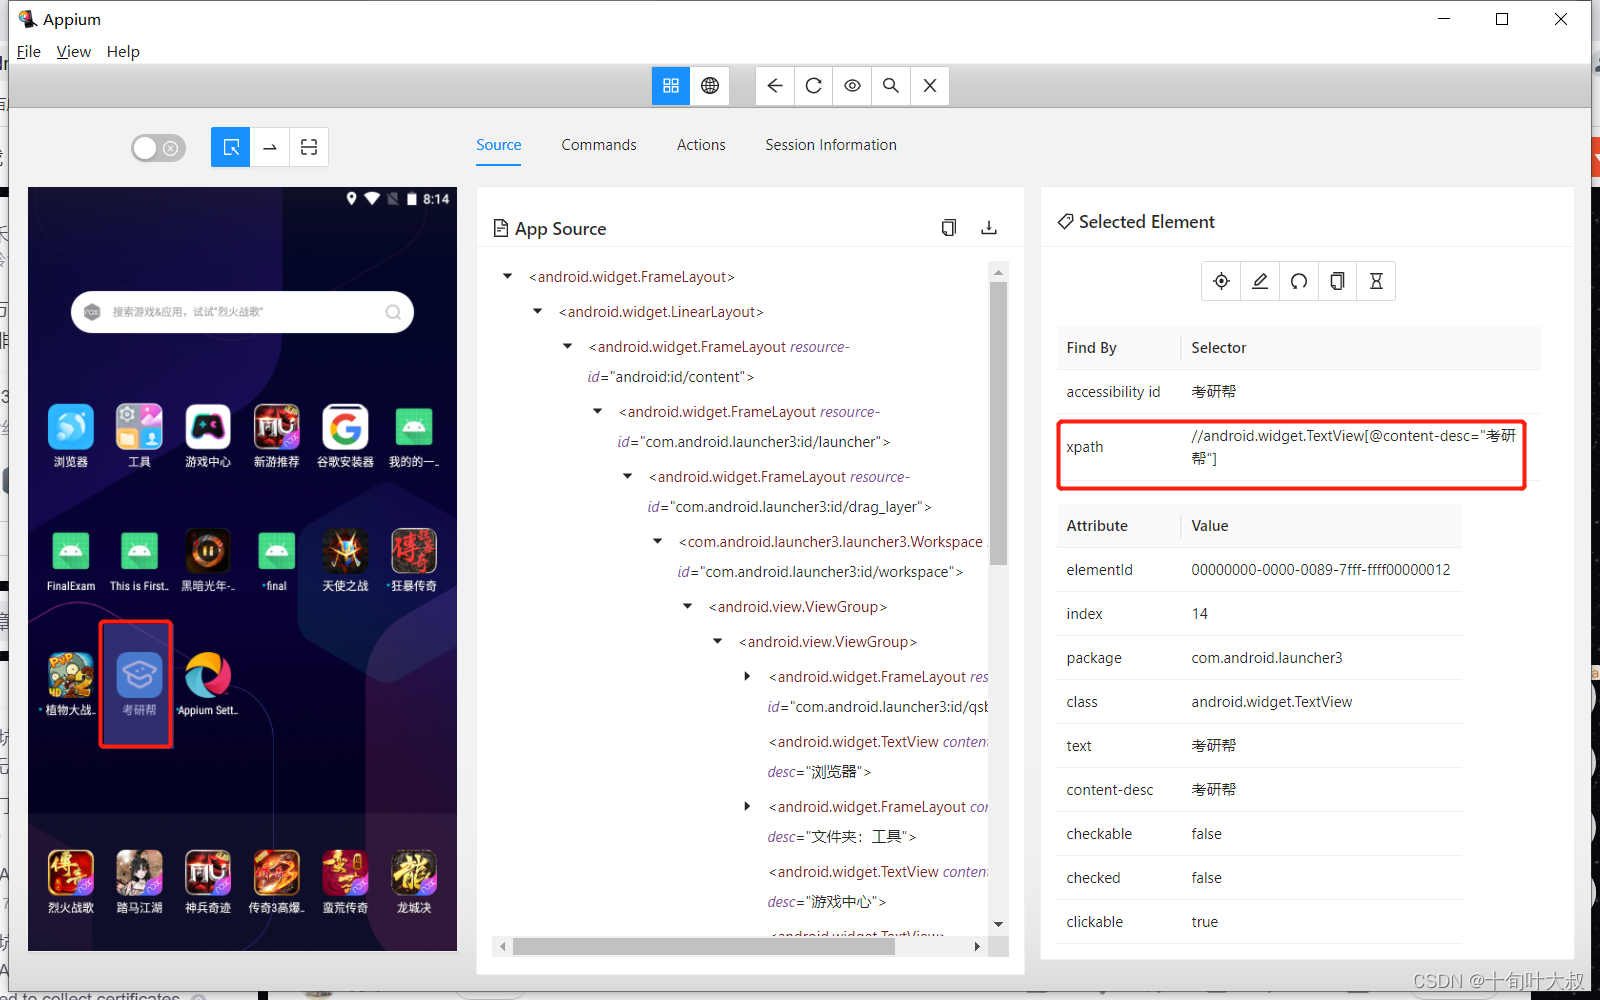This screenshot has height=1000, width=1600.
Task: Clear the selected element's text
Action: (1299, 281)
